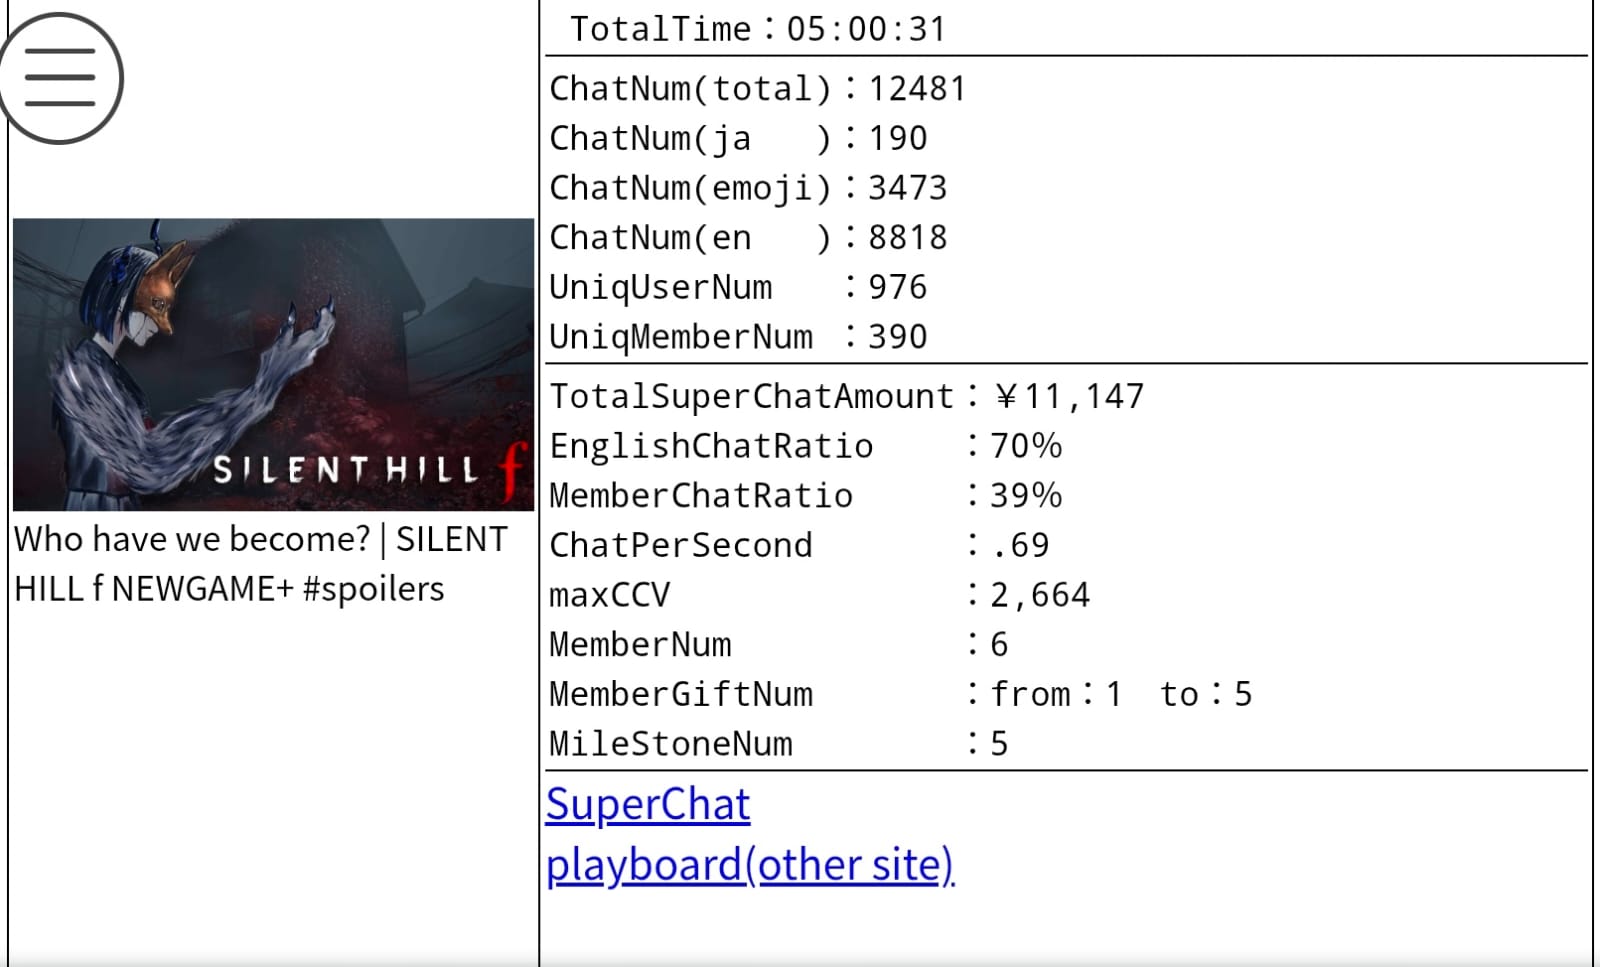Click the ChatNum(emoji) value 3473

tap(907, 188)
